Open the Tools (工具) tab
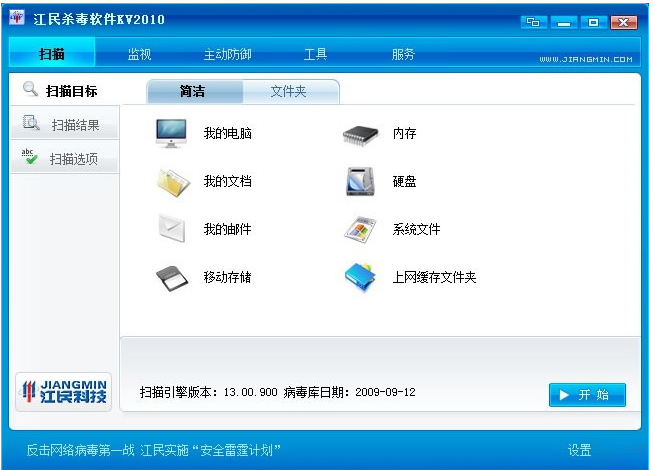The width and height of the screenshot is (653, 470). click(315, 54)
